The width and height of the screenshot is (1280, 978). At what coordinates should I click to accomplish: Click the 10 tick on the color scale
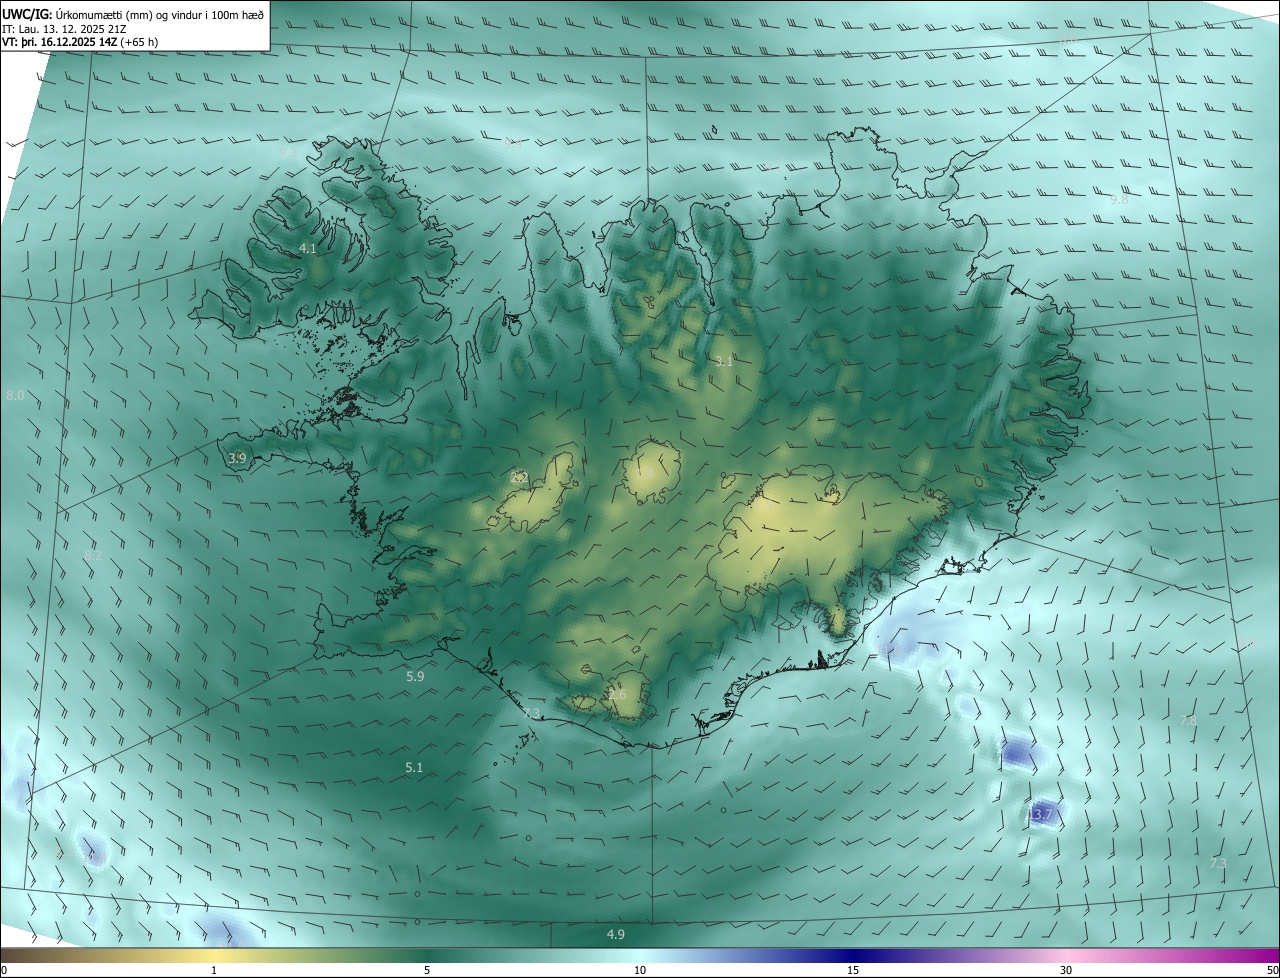[x=640, y=970]
